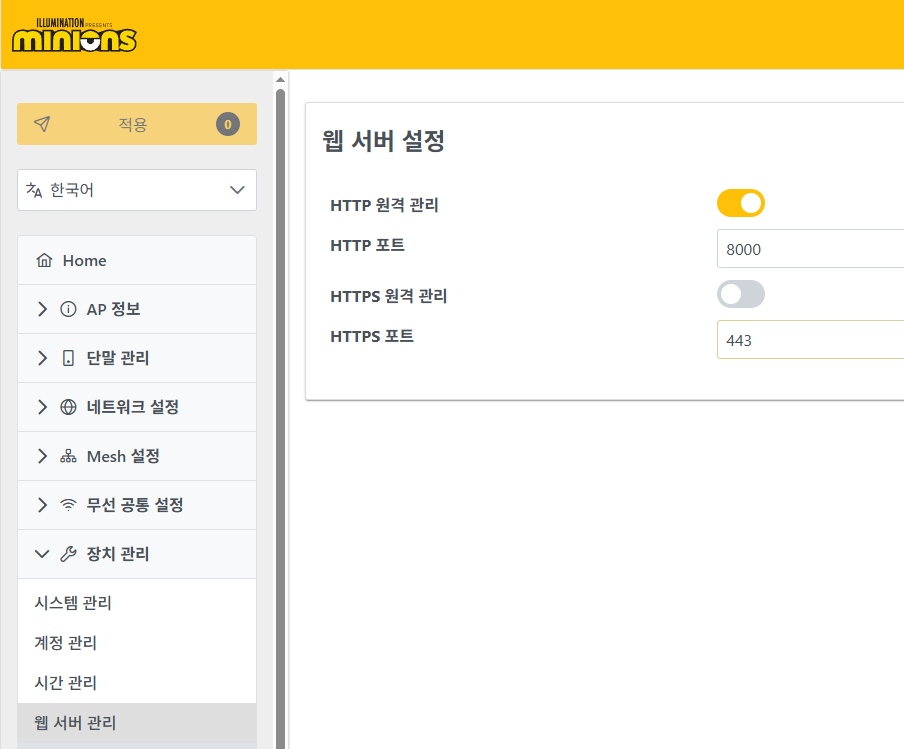
Task: Click the Mesh 설정 network nodes icon
Action: coord(68,457)
